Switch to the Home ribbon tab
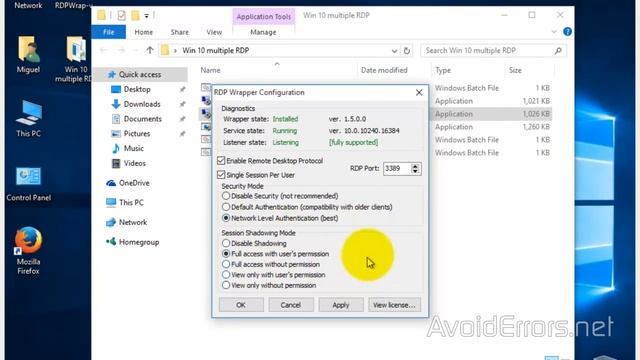This screenshot has height=360, width=640. [144, 32]
